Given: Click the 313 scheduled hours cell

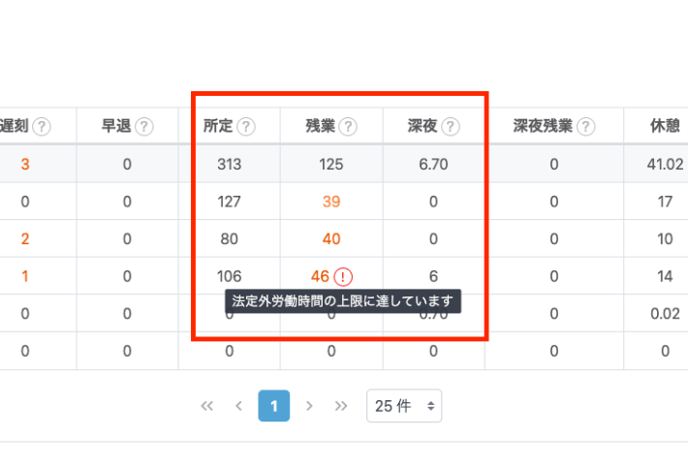Looking at the screenshot, I should (x=229, y=164).
